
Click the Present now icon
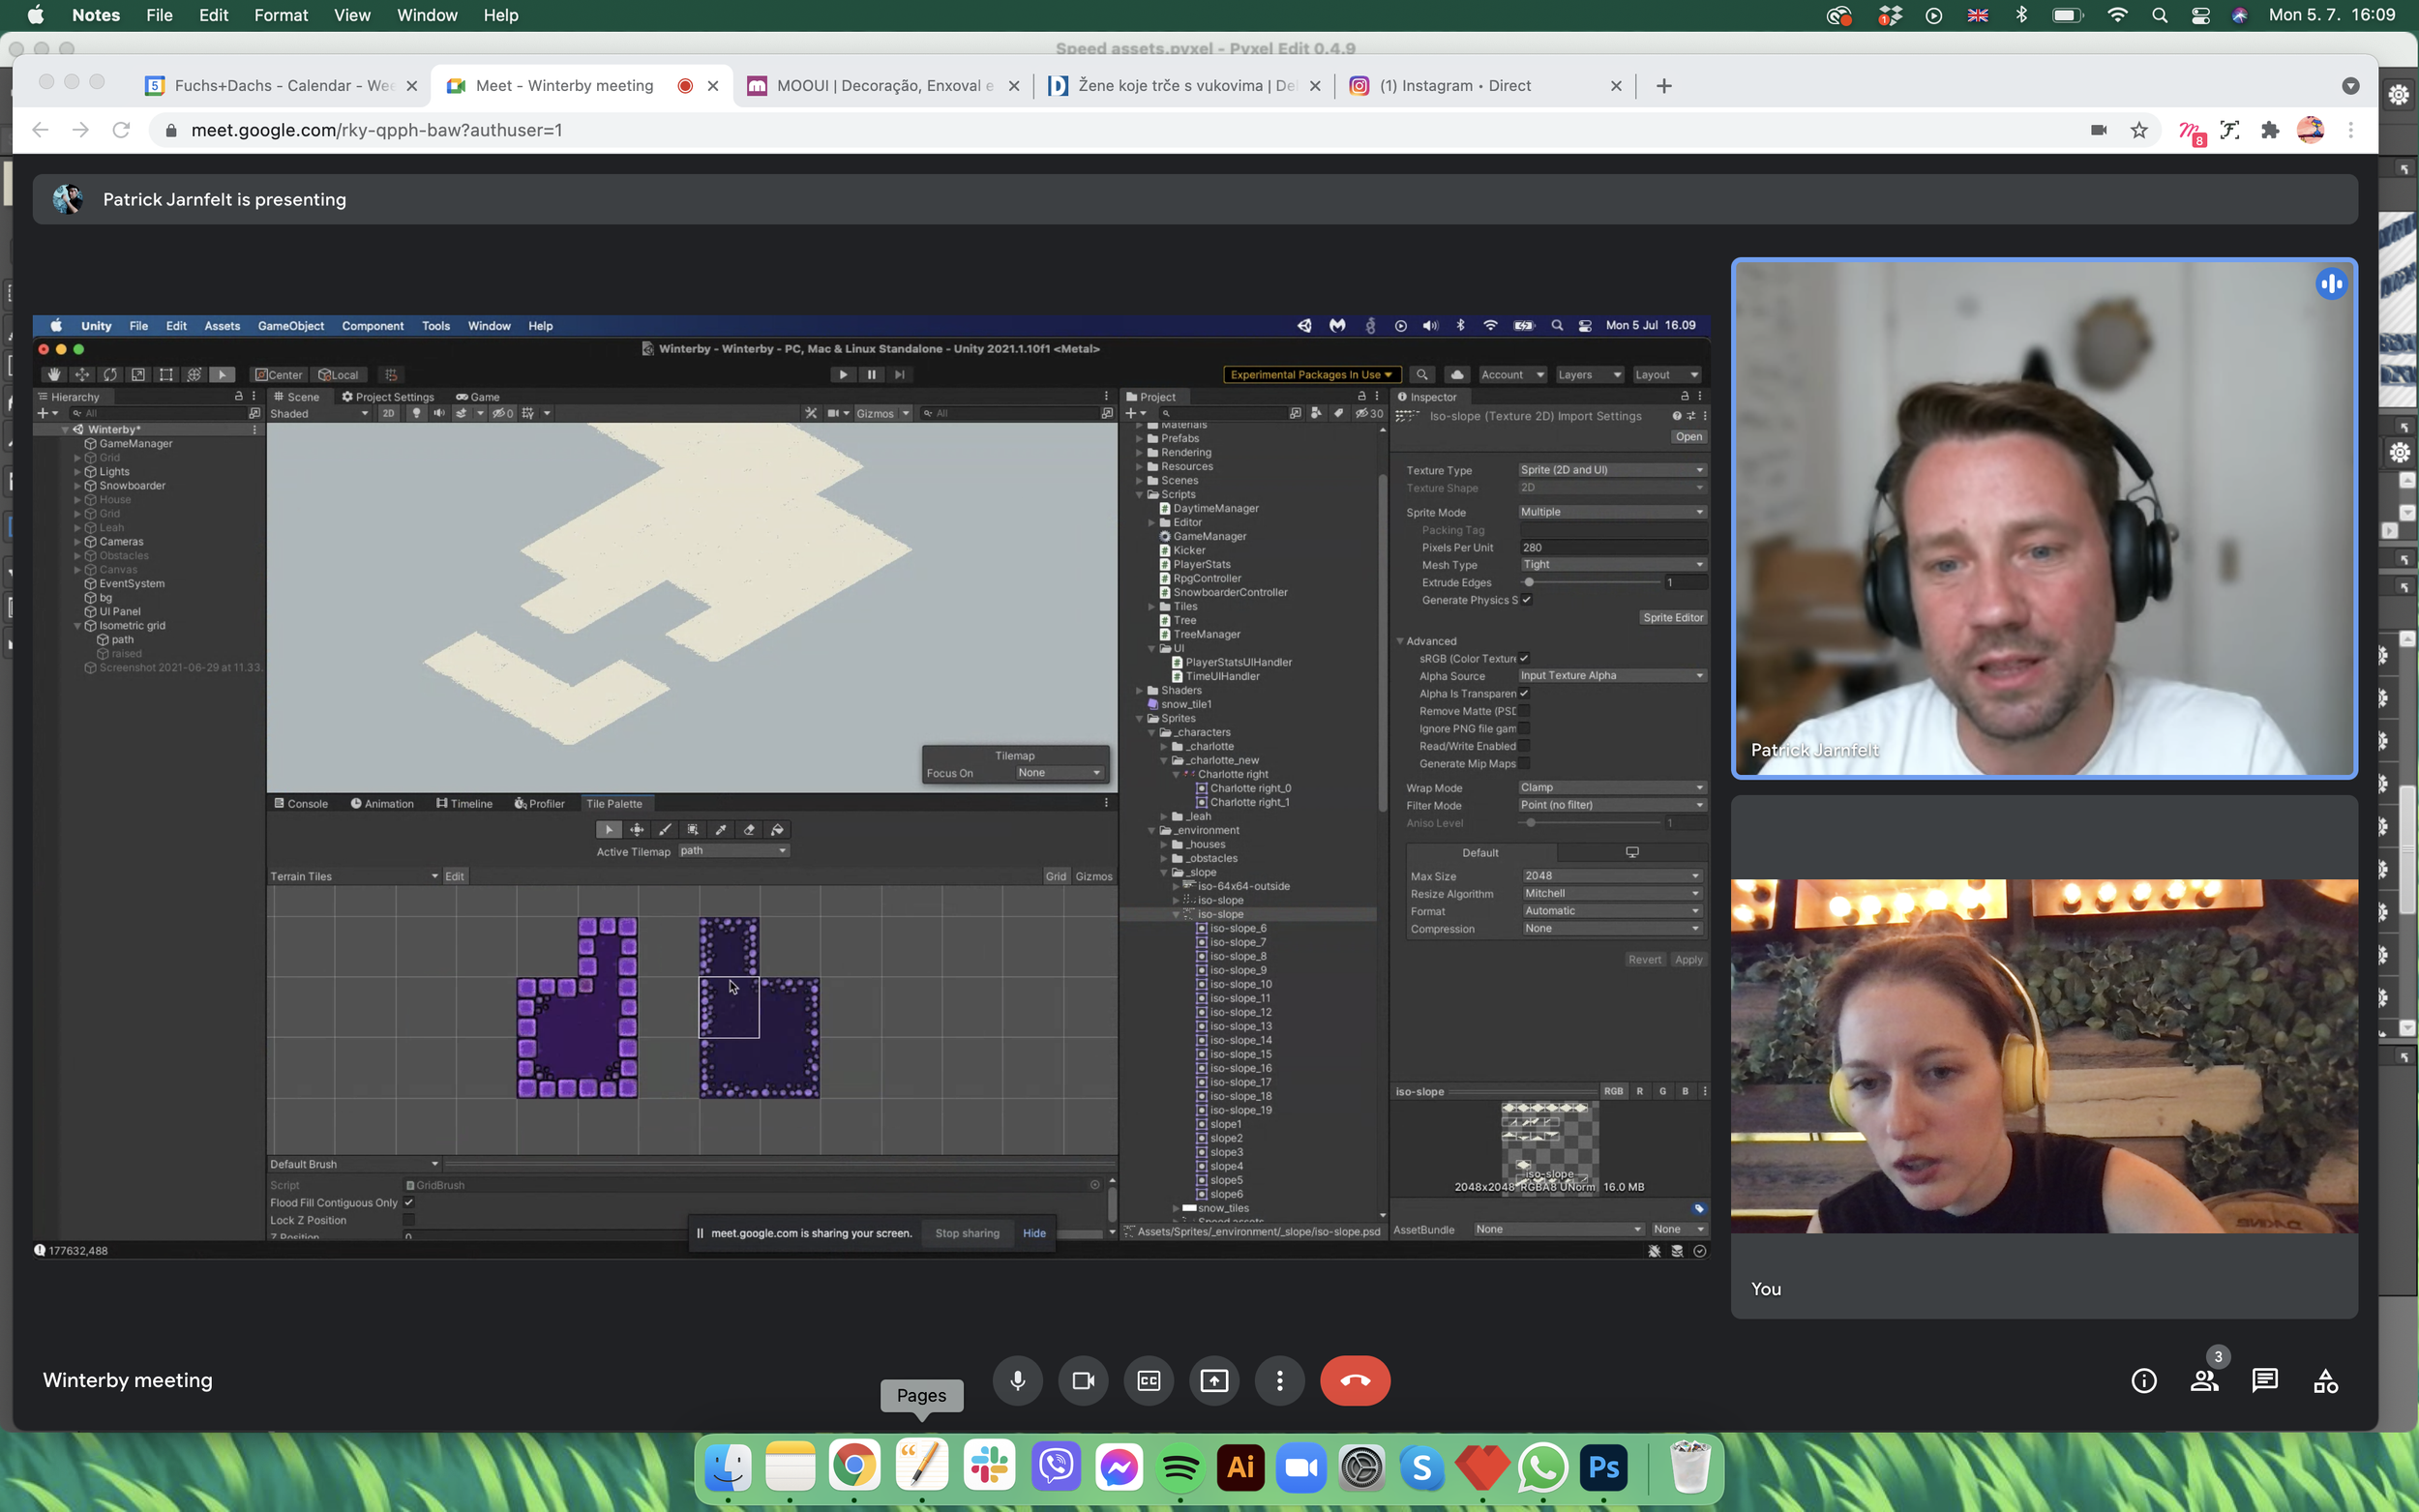(1214, 1380)
